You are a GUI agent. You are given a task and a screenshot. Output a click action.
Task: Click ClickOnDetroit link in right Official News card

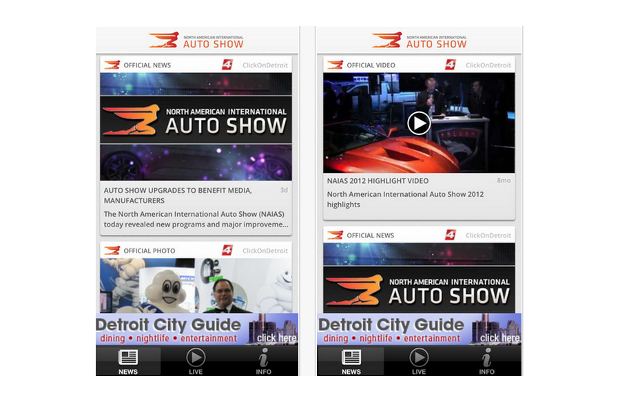click(x=488, y=236)
